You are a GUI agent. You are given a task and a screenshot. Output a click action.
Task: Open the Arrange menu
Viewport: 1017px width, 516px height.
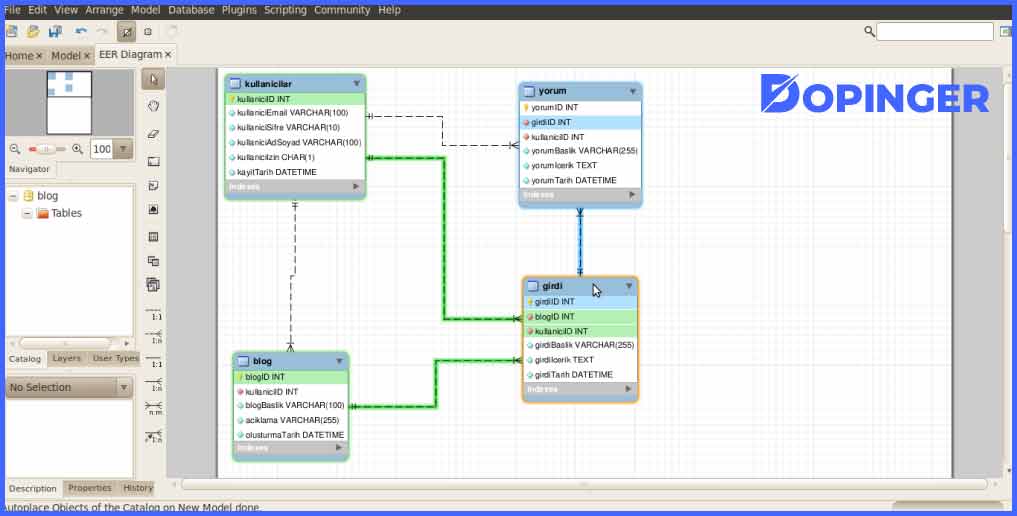tap(104, 10)
